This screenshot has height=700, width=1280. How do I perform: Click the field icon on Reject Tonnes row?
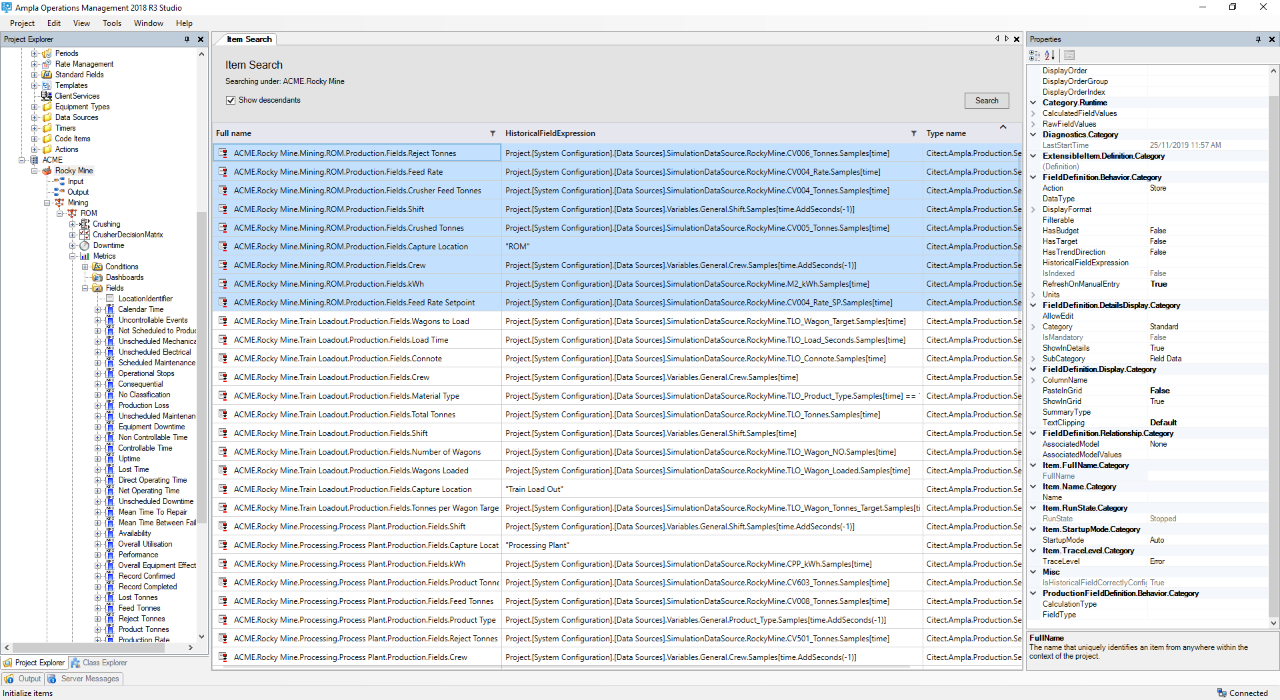(x=224, y=153)
